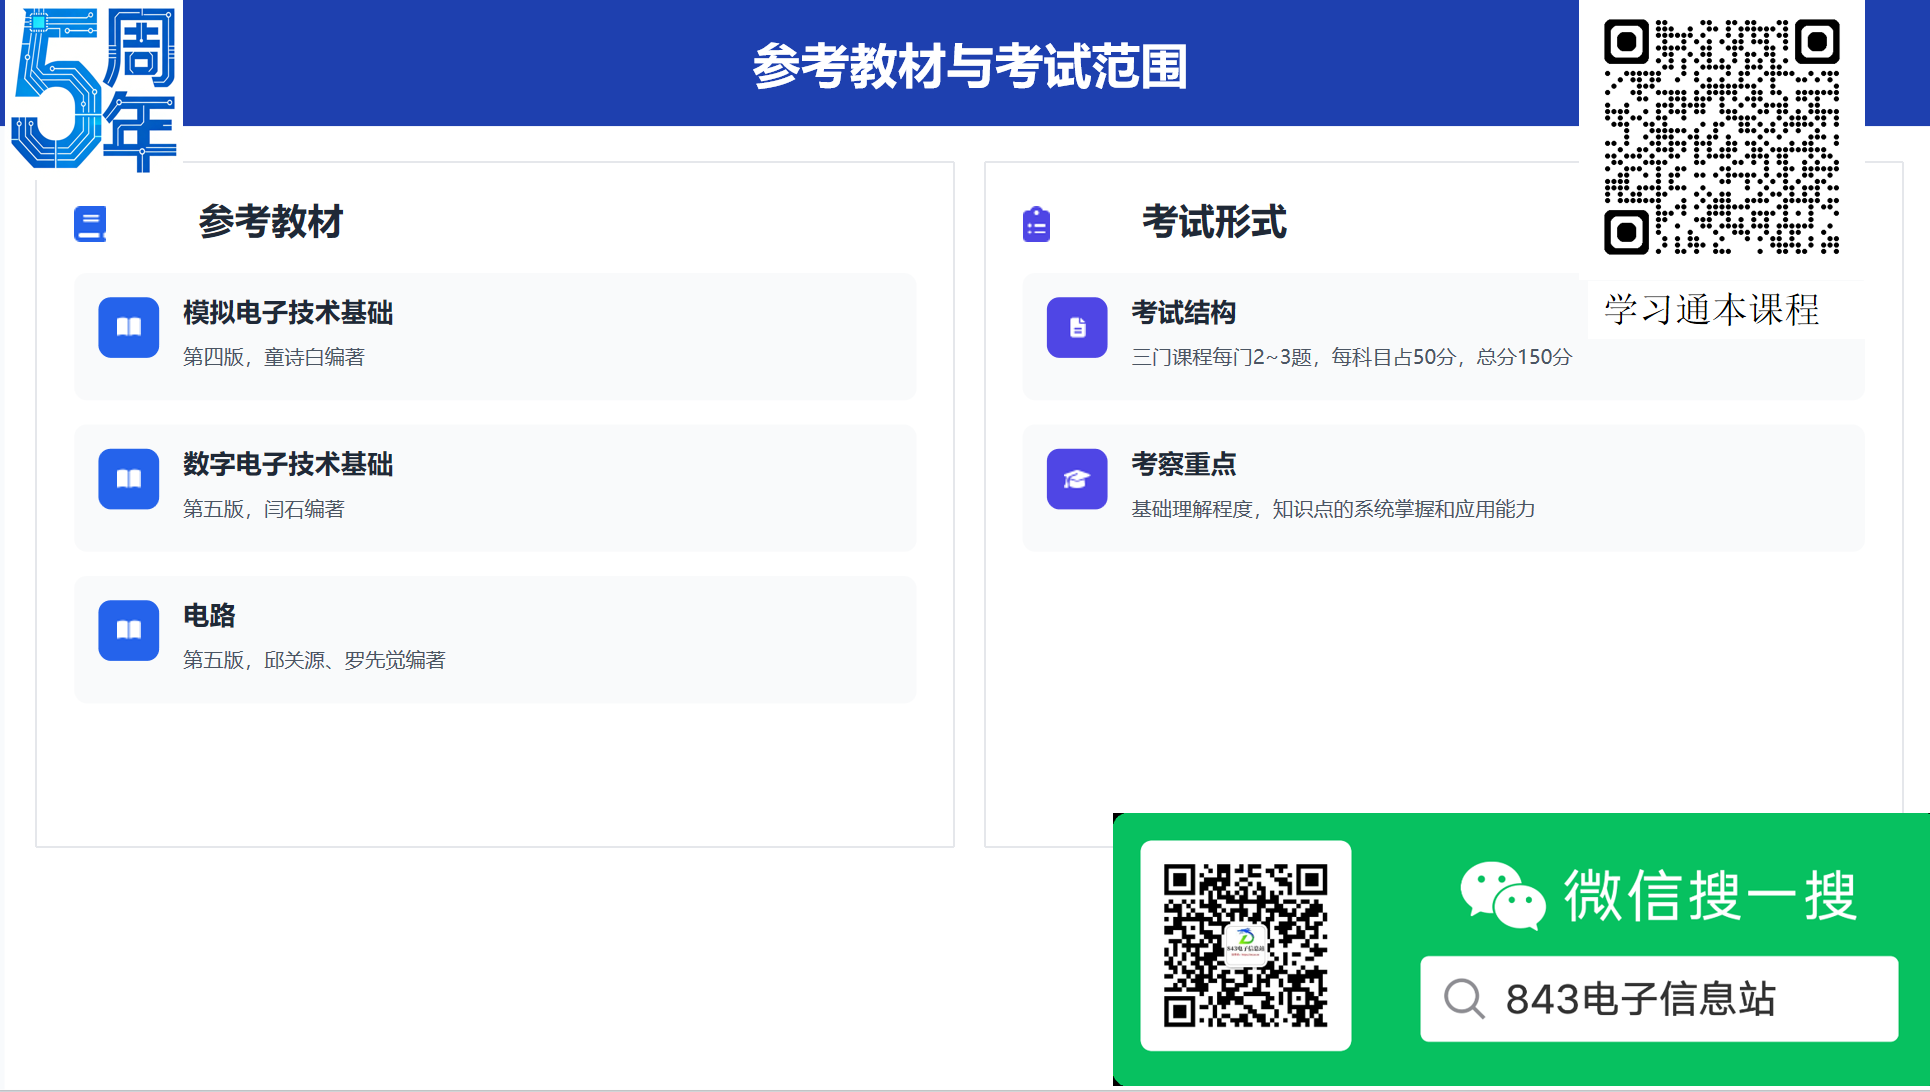Click the book icon for 数字电子技术基础
The height and width of the screenshot is (1092, 1930).
[129, 479]
